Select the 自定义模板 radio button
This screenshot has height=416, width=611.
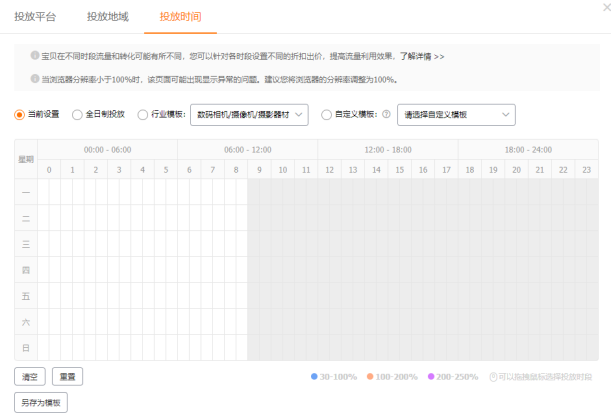click(x=326, y=115)
